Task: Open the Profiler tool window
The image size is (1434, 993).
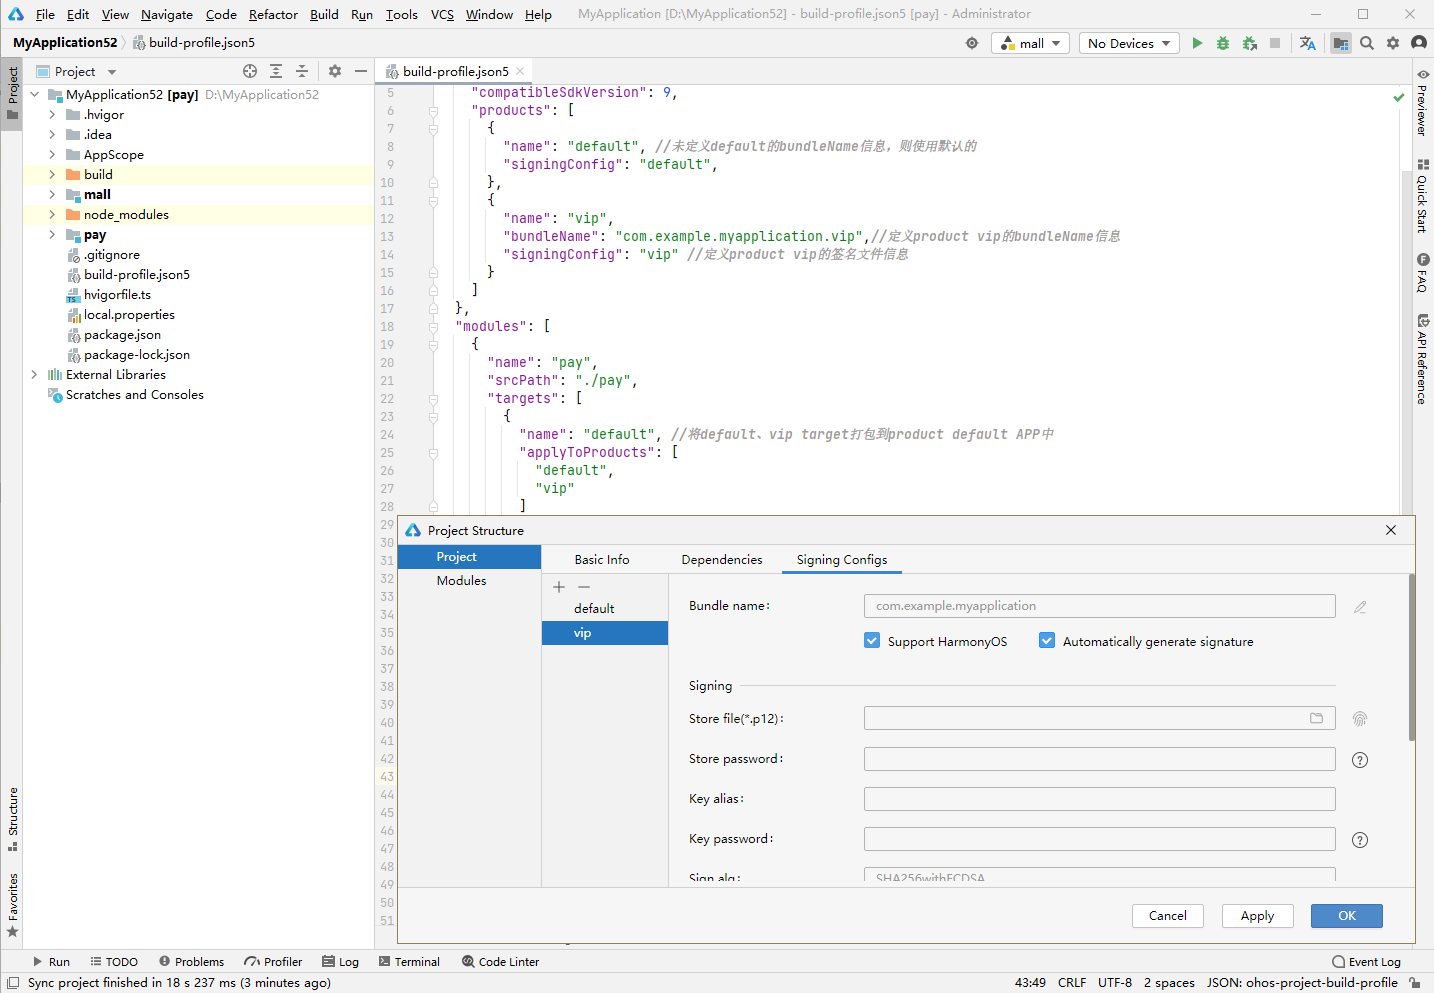Action: (273, 962)
